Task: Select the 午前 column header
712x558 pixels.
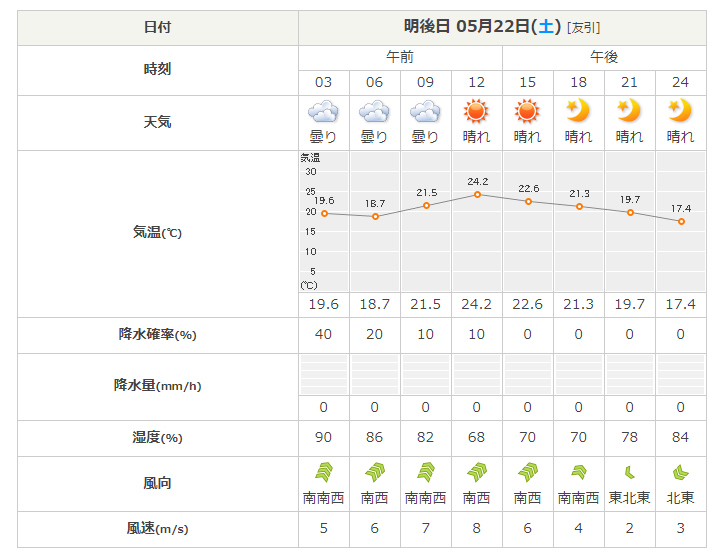Action: pyautogui.click(x=400, y=57)
